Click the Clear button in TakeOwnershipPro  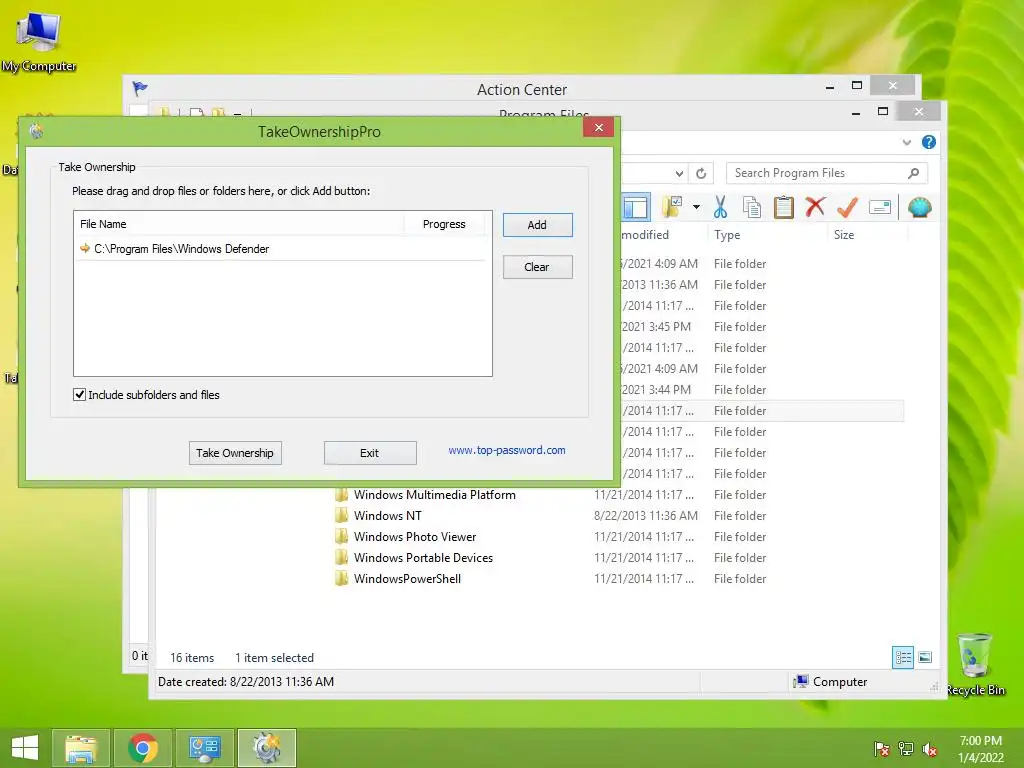[x=537, y=266]
